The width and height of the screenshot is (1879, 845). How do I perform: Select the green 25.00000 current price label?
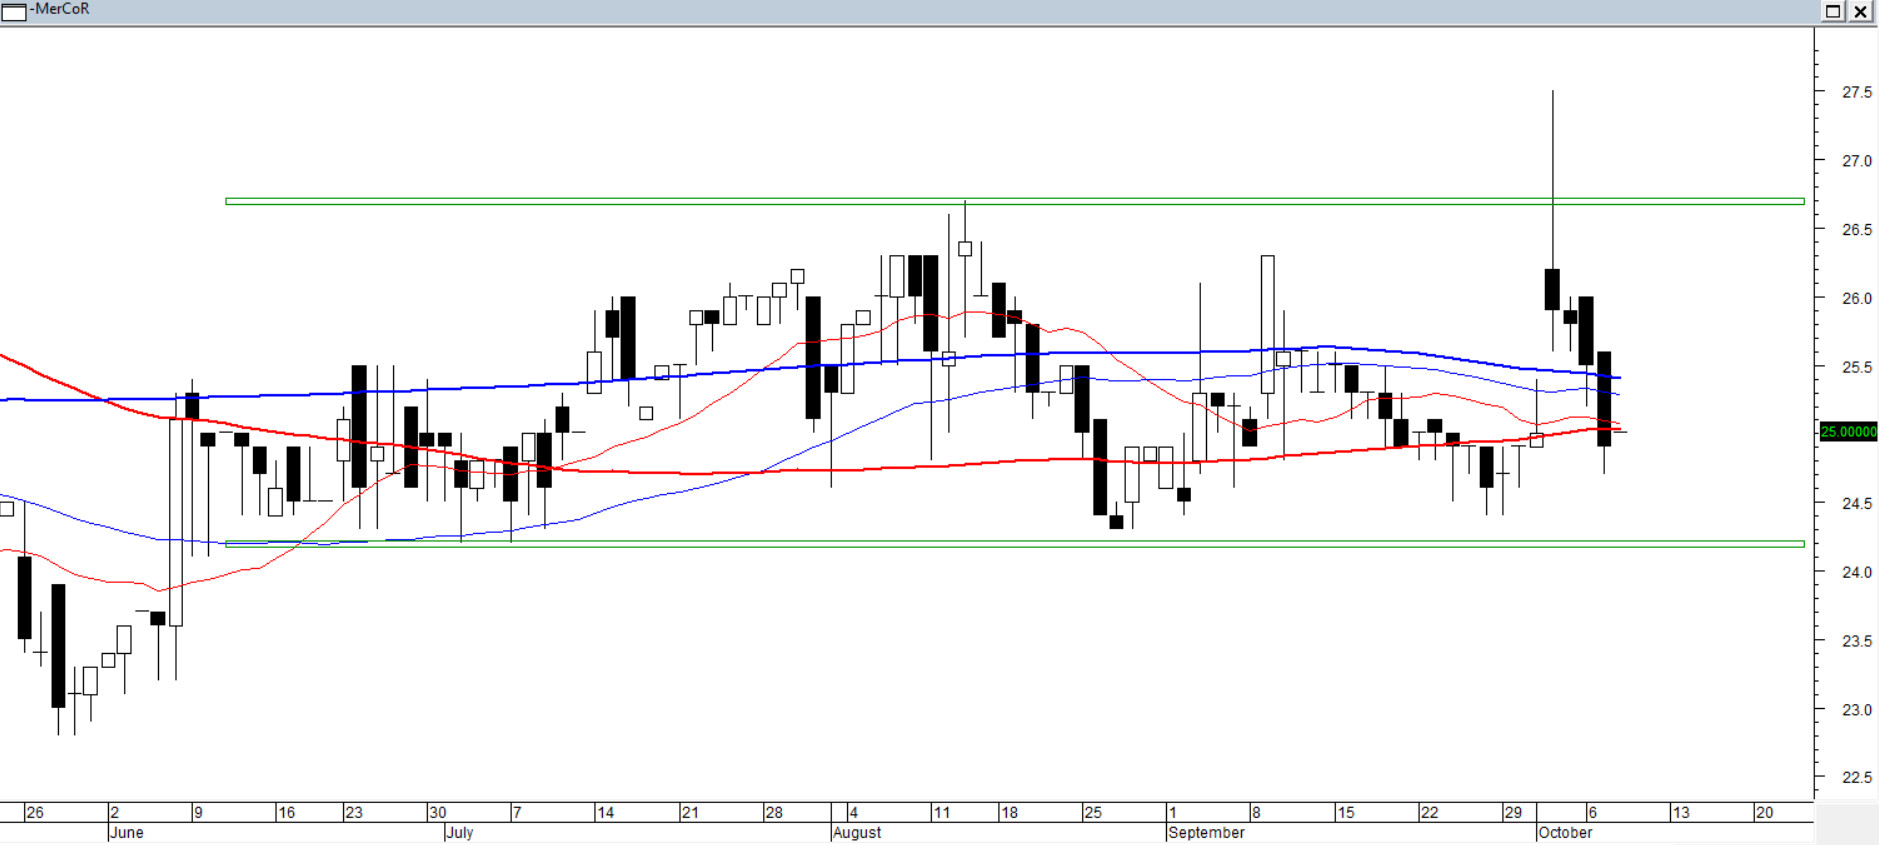1848,432
